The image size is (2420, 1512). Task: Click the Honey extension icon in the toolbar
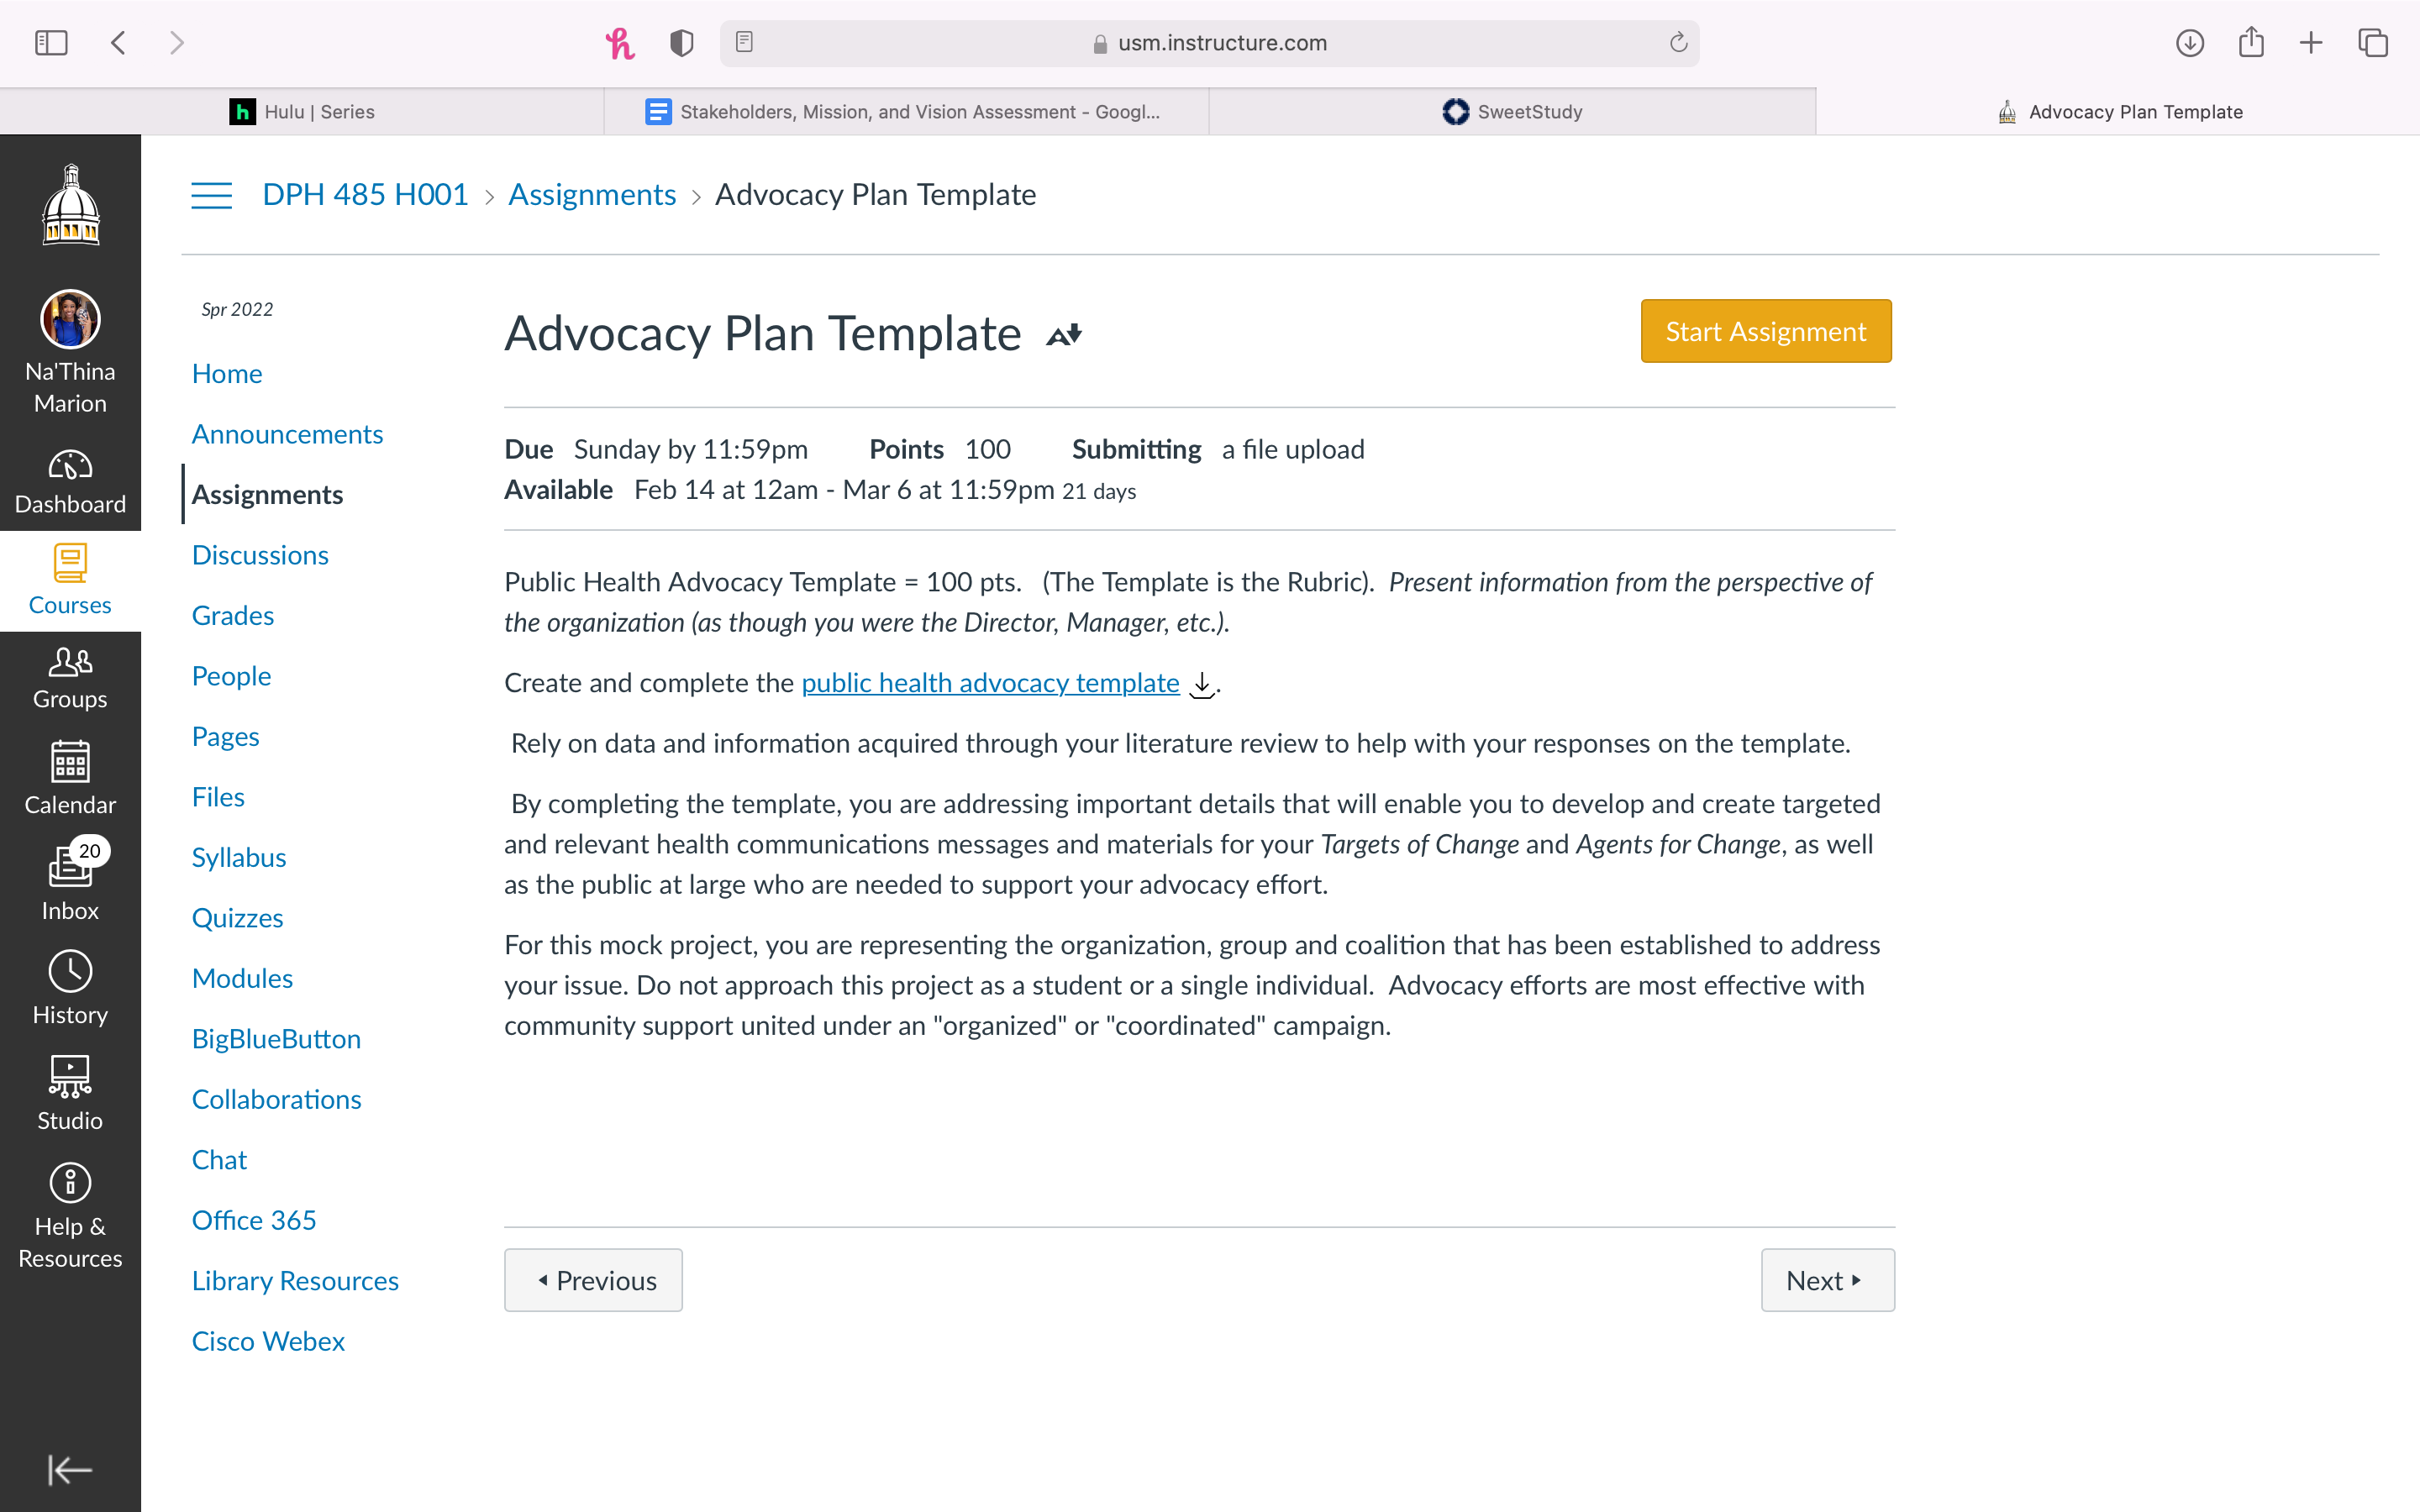[x=620, y=43]
